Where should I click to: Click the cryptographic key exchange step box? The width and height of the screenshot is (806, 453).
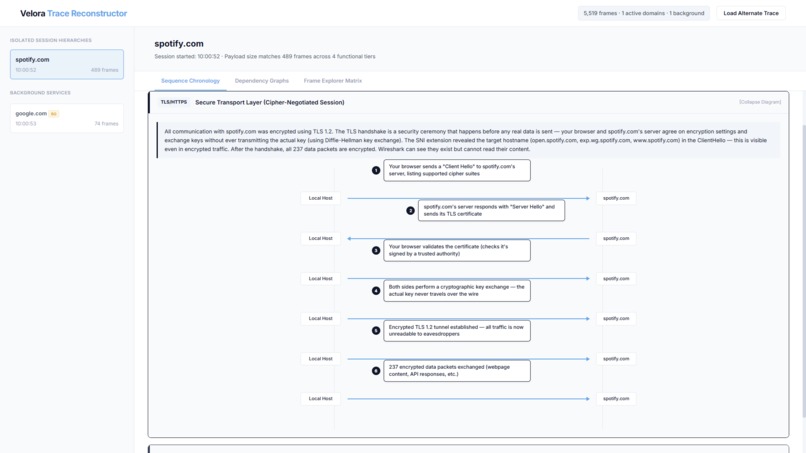(457, 291)
